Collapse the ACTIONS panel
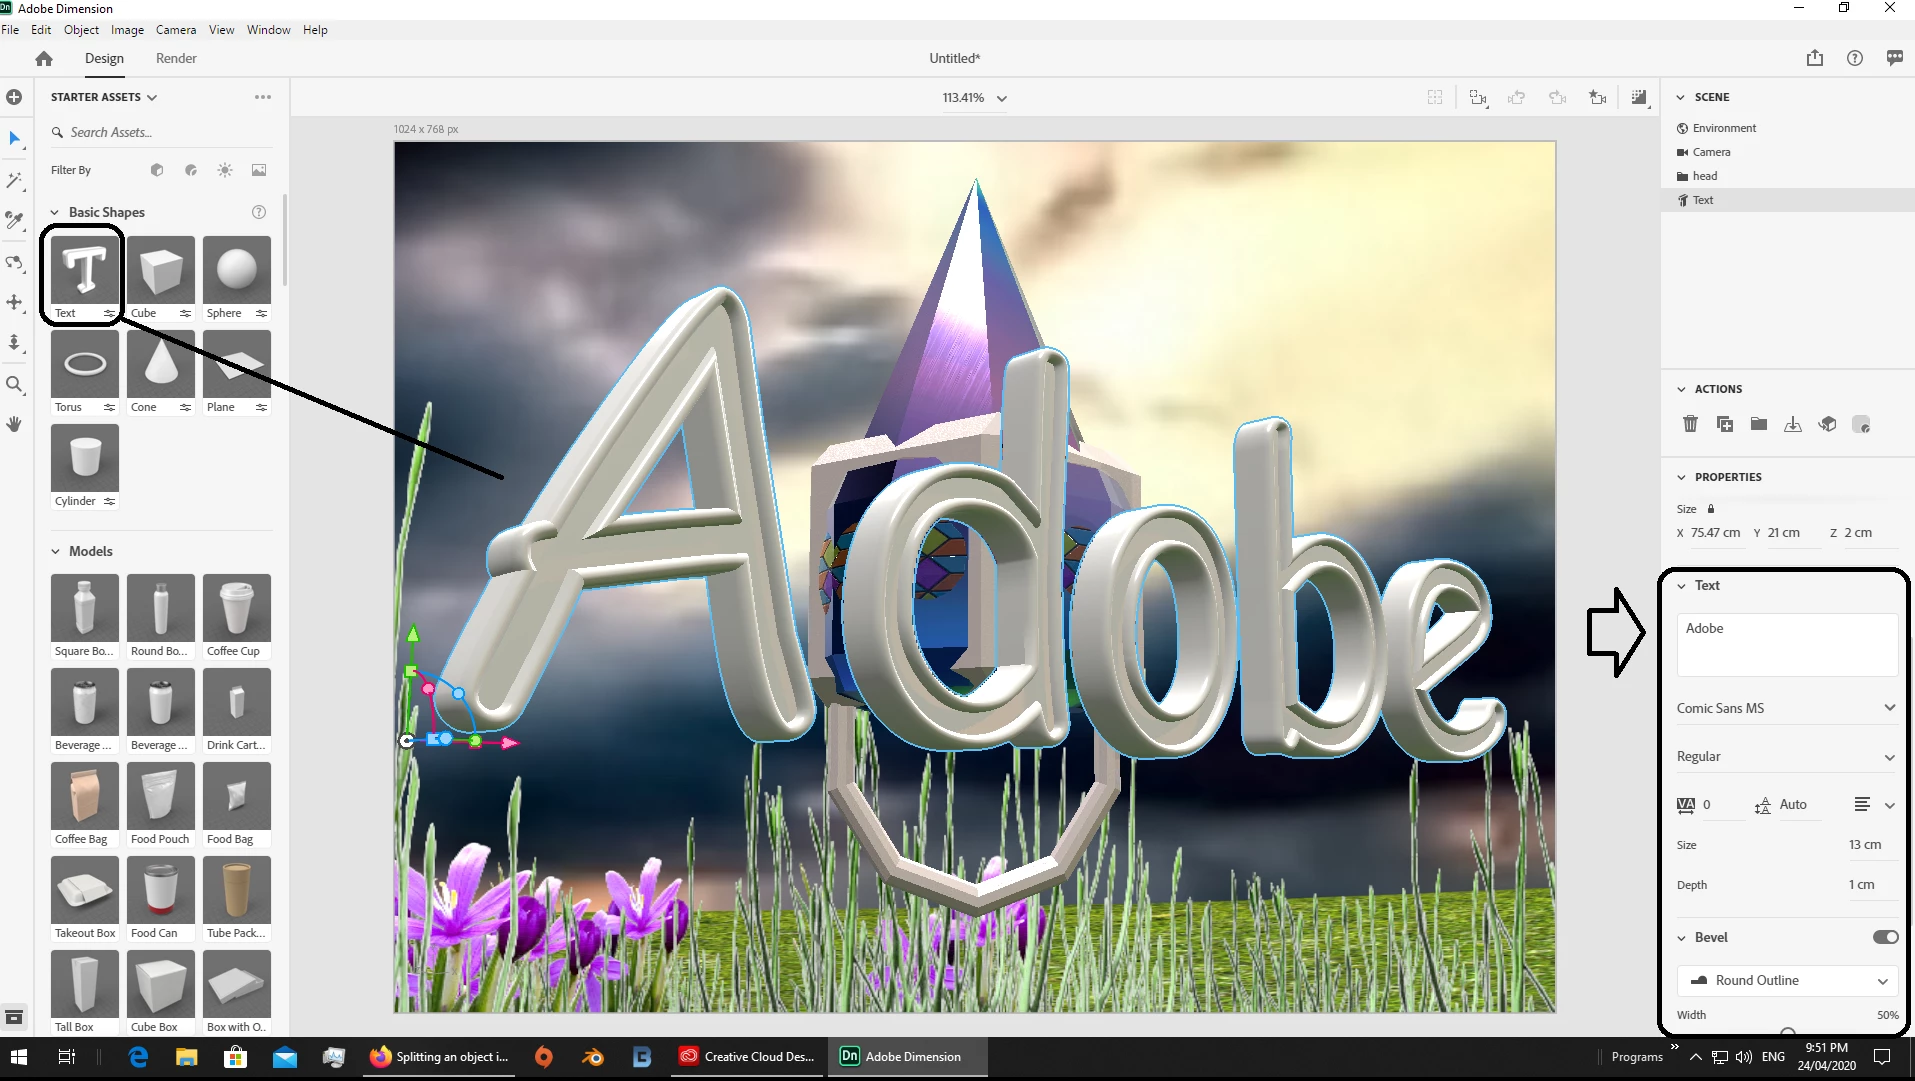This screenshot has width=1915, height=1081. [1681, 389]
